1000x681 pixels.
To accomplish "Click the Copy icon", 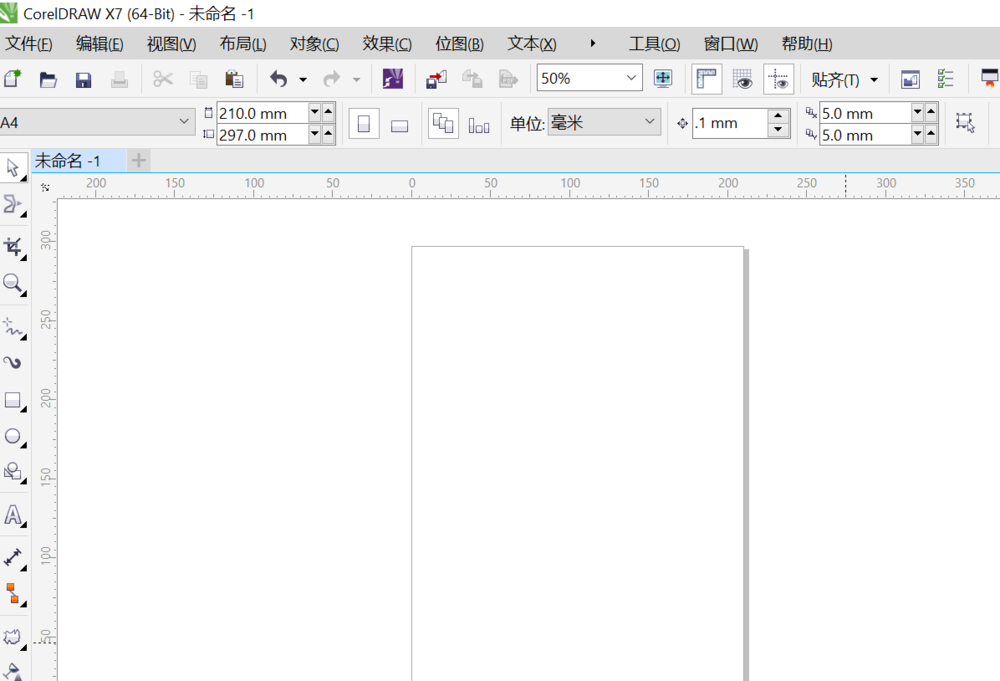I will (x=198, y=80).
